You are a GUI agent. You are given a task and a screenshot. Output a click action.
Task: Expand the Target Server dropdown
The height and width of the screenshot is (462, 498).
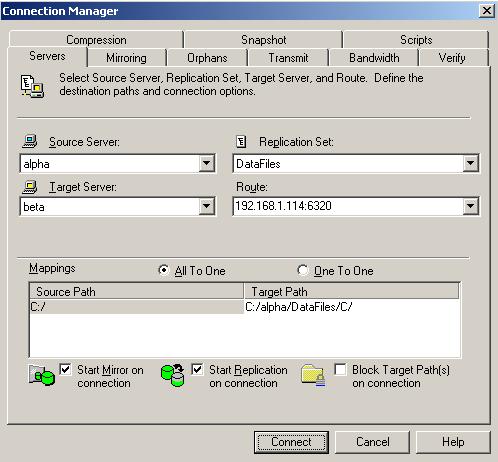[x=206, y=206]
